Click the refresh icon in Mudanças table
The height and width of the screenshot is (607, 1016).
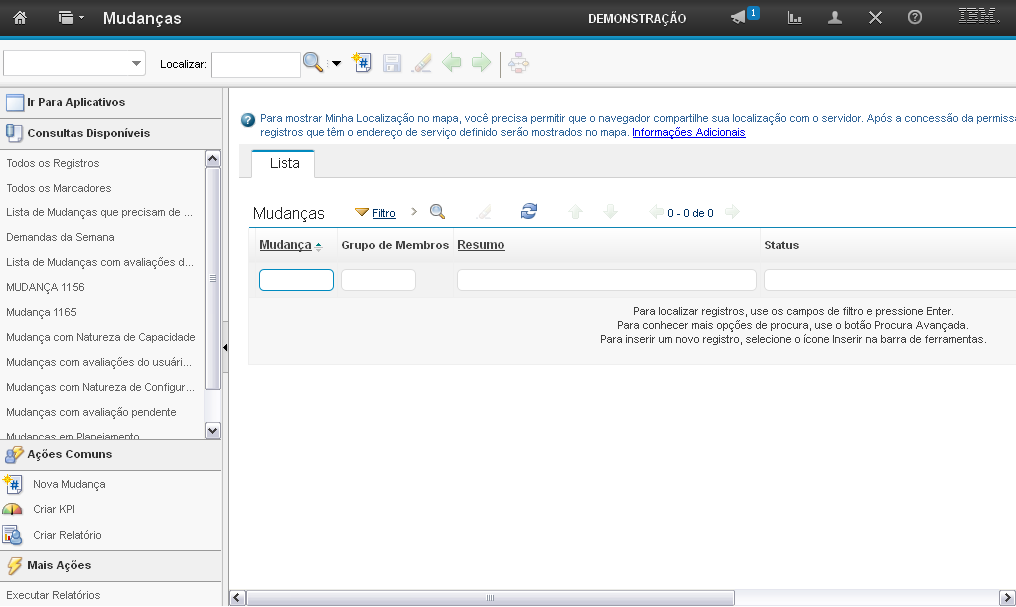tap(529, 212)
